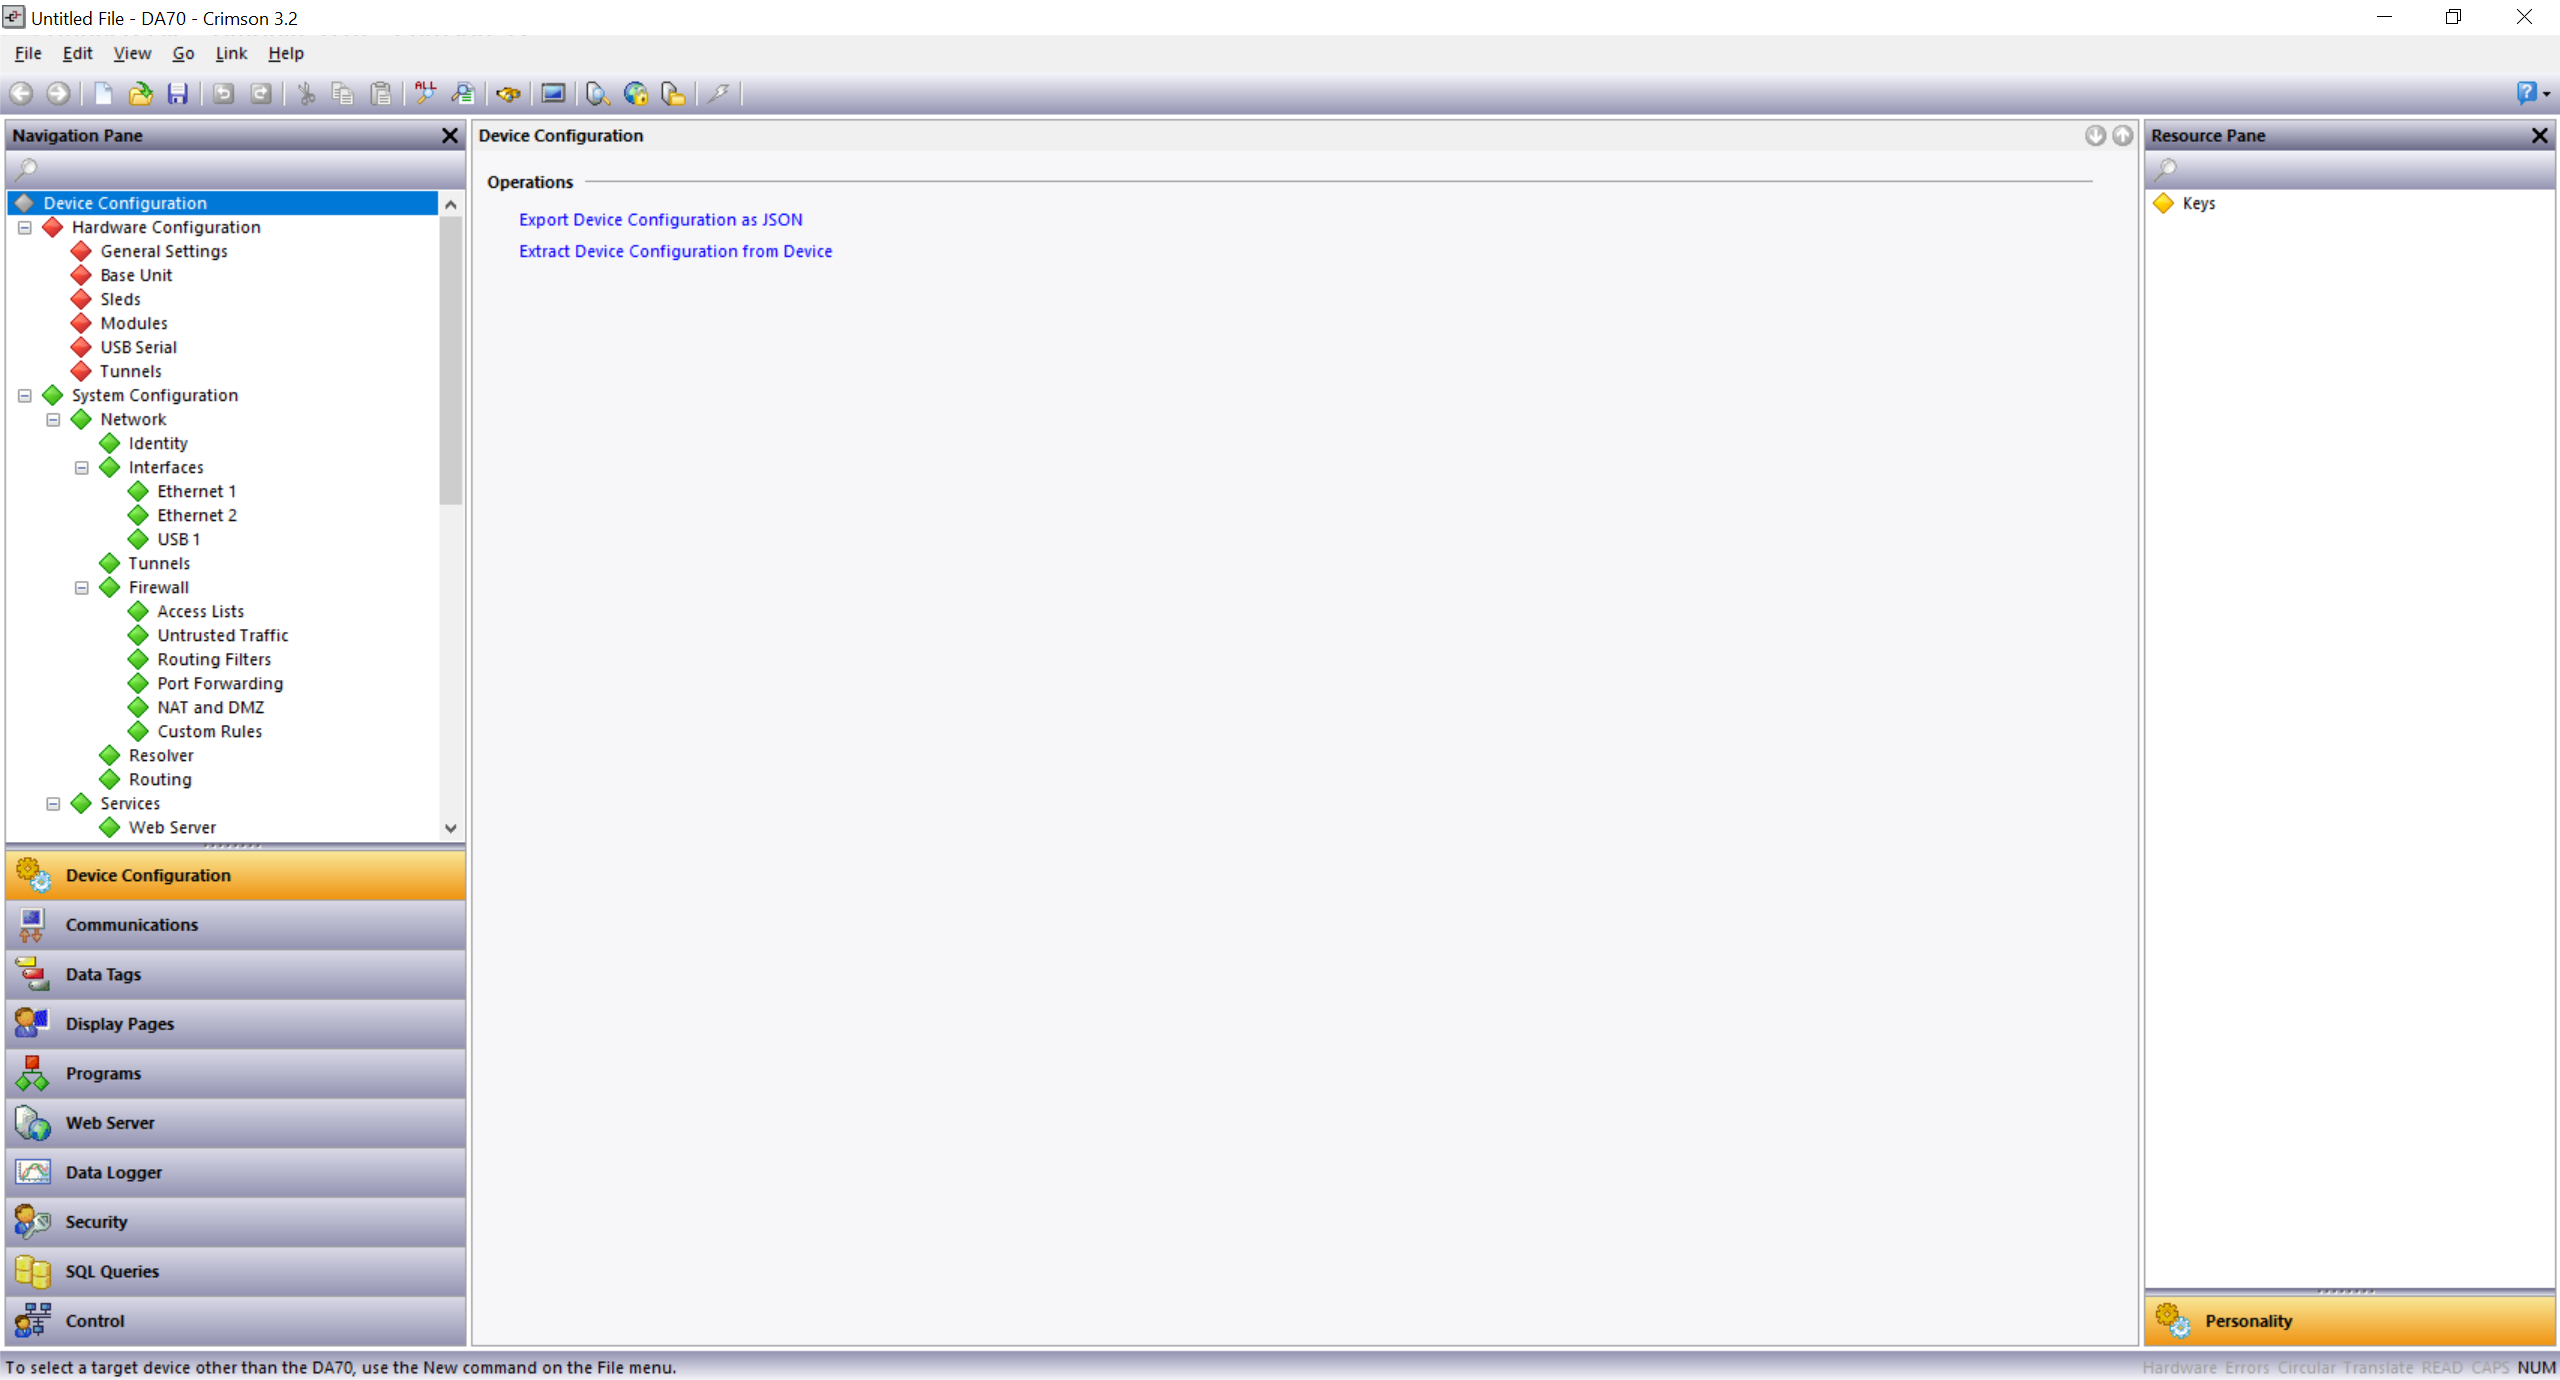
Task: Close the Resource Pane
Action: 2539,136
